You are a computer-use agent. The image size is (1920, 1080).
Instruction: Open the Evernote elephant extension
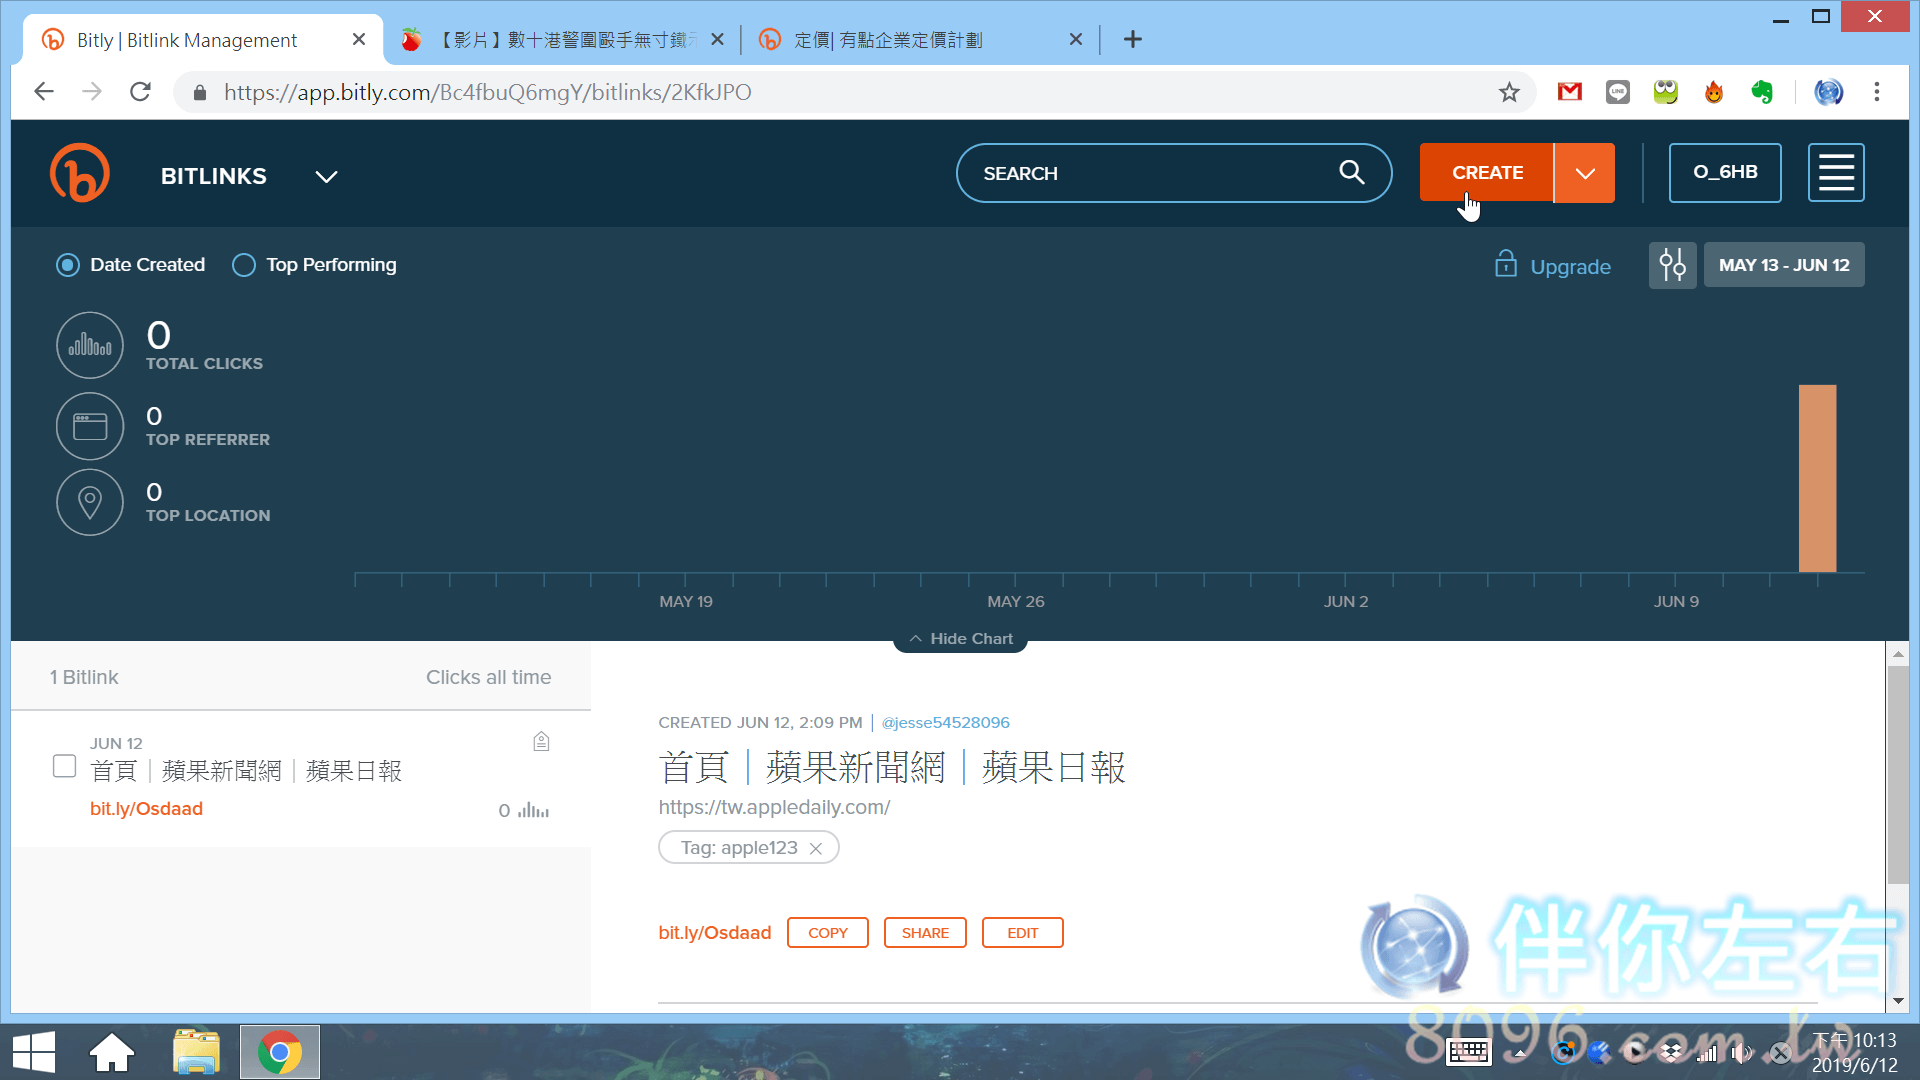click(1762, 92)
